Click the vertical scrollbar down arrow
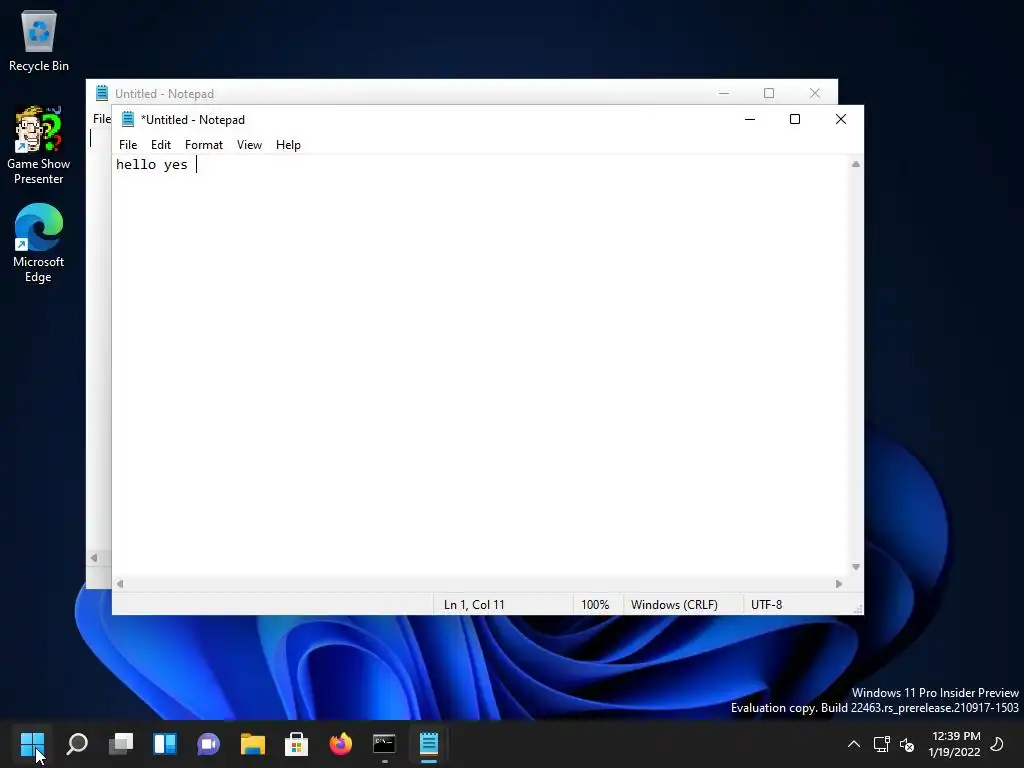The width and height of the screenshot is (1024, 768). (856, 567)
